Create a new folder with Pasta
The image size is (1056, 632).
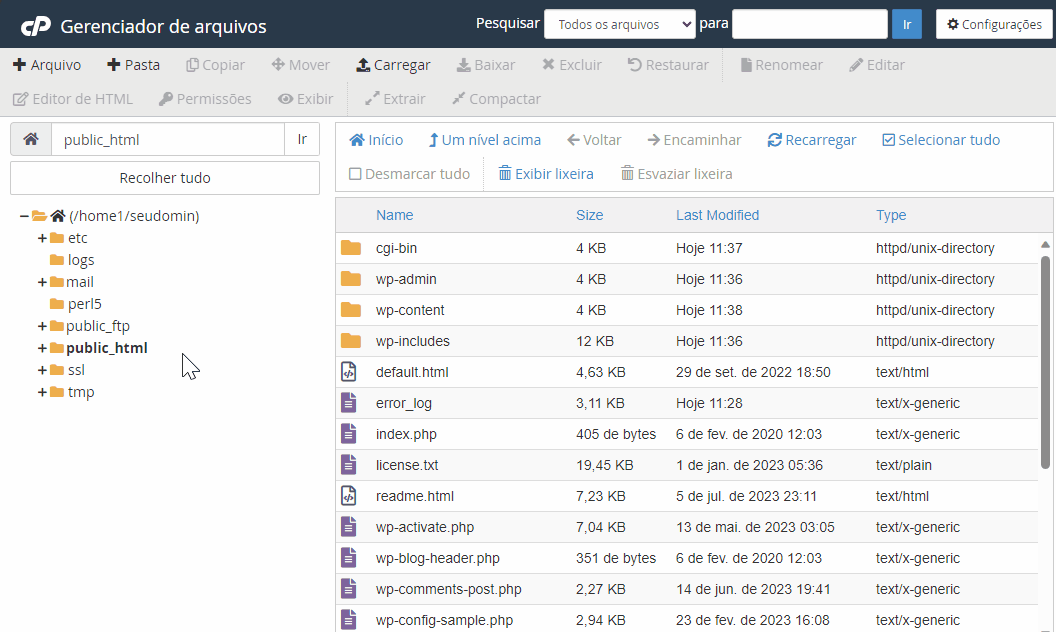coord(133,65)
